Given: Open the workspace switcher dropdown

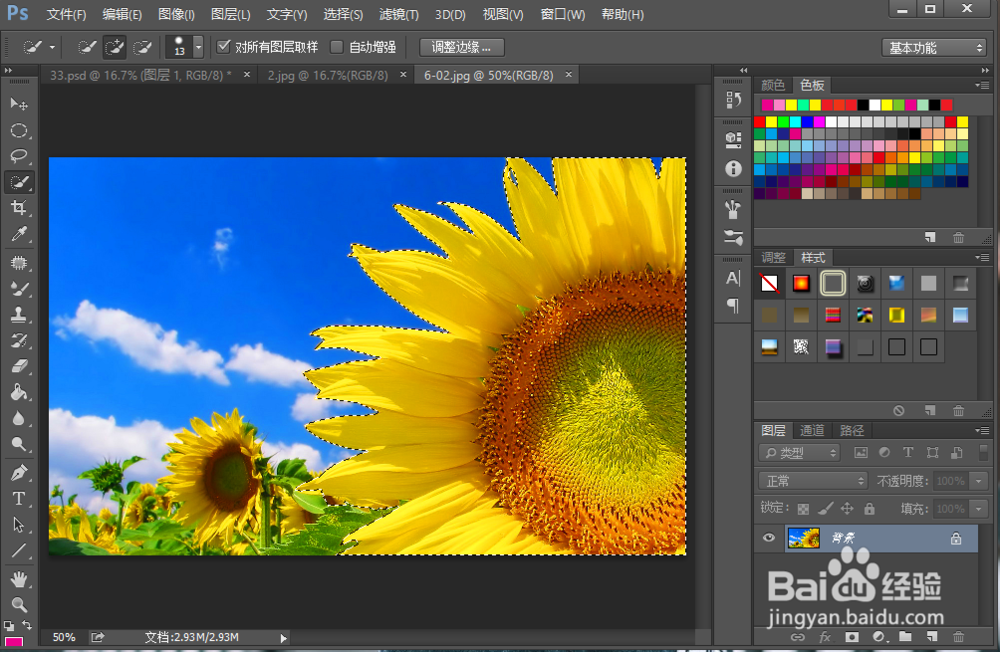Looking at the screenshot, I should click(x=934, y=48).
